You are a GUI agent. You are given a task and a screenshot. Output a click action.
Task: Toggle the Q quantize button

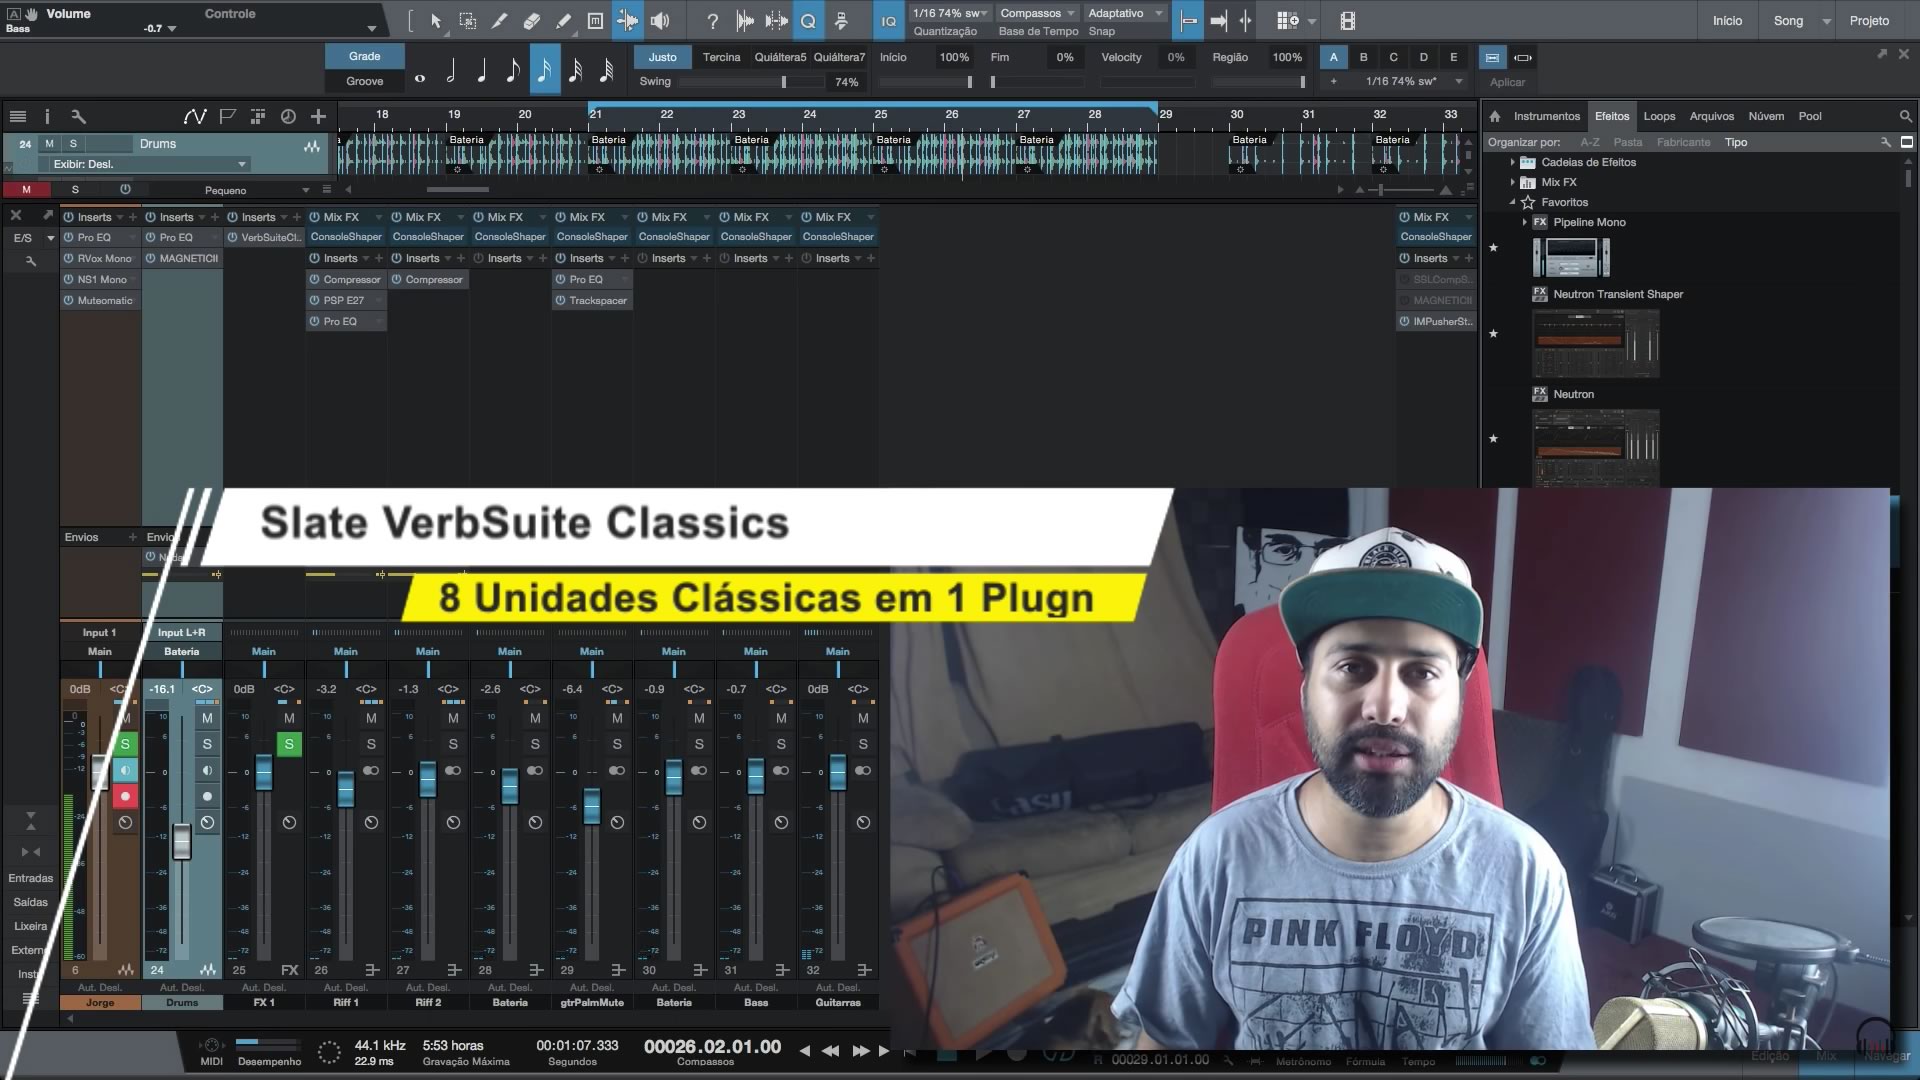click(x=808, y=21)
